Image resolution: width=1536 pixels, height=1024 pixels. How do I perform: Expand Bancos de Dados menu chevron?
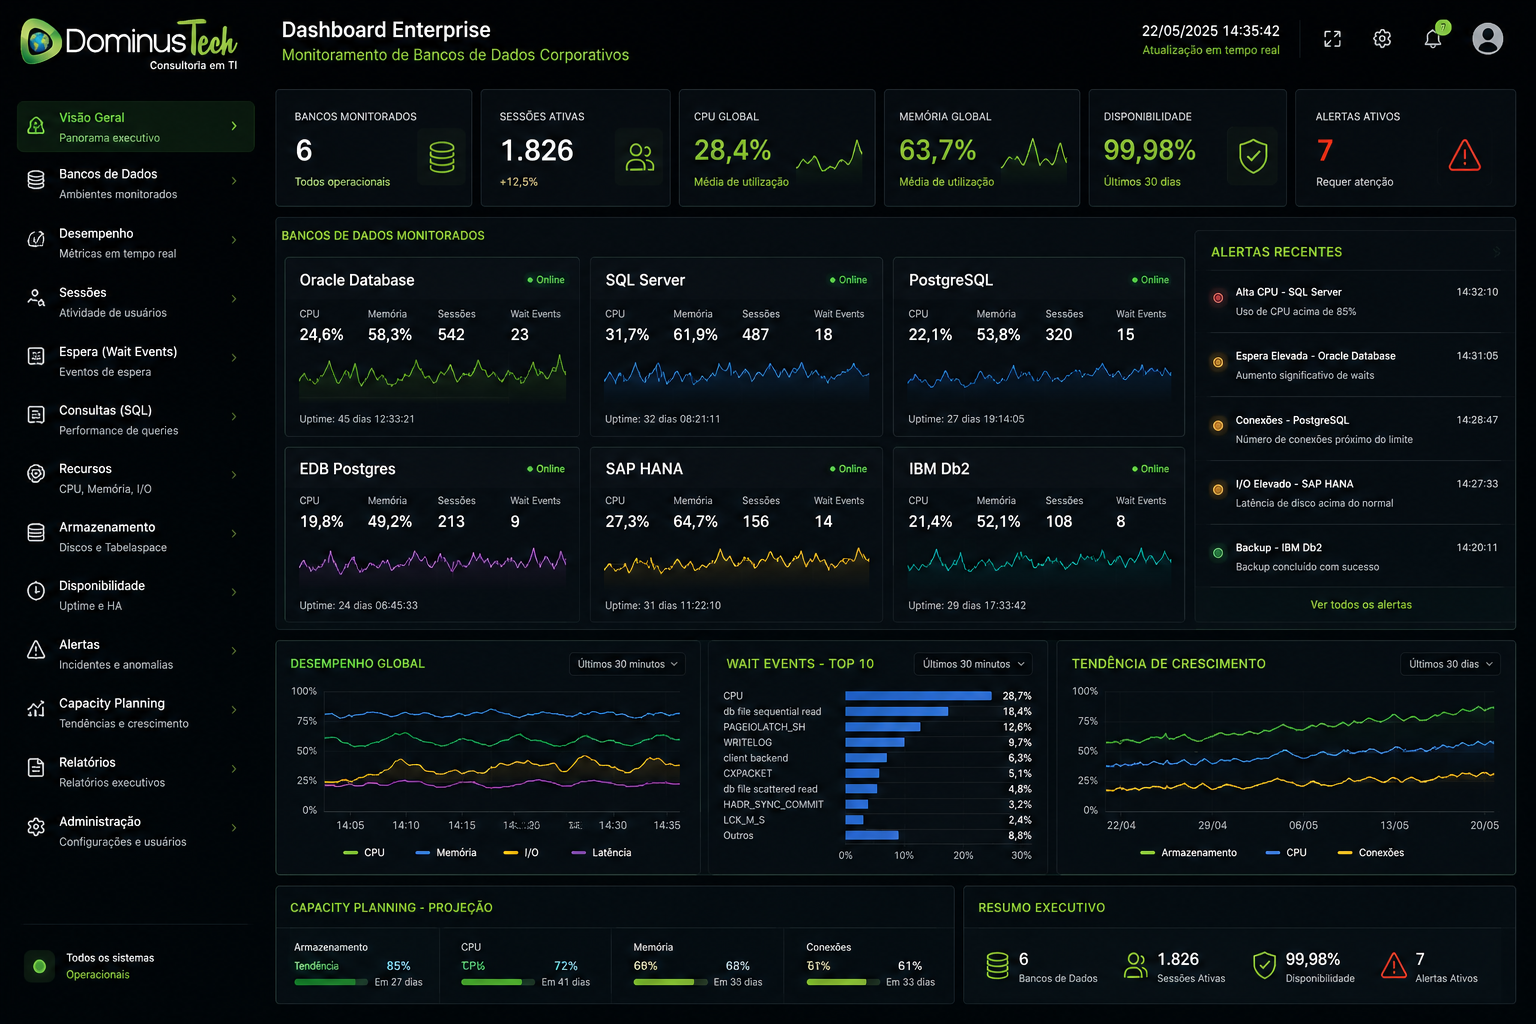[x=234, y=181]
